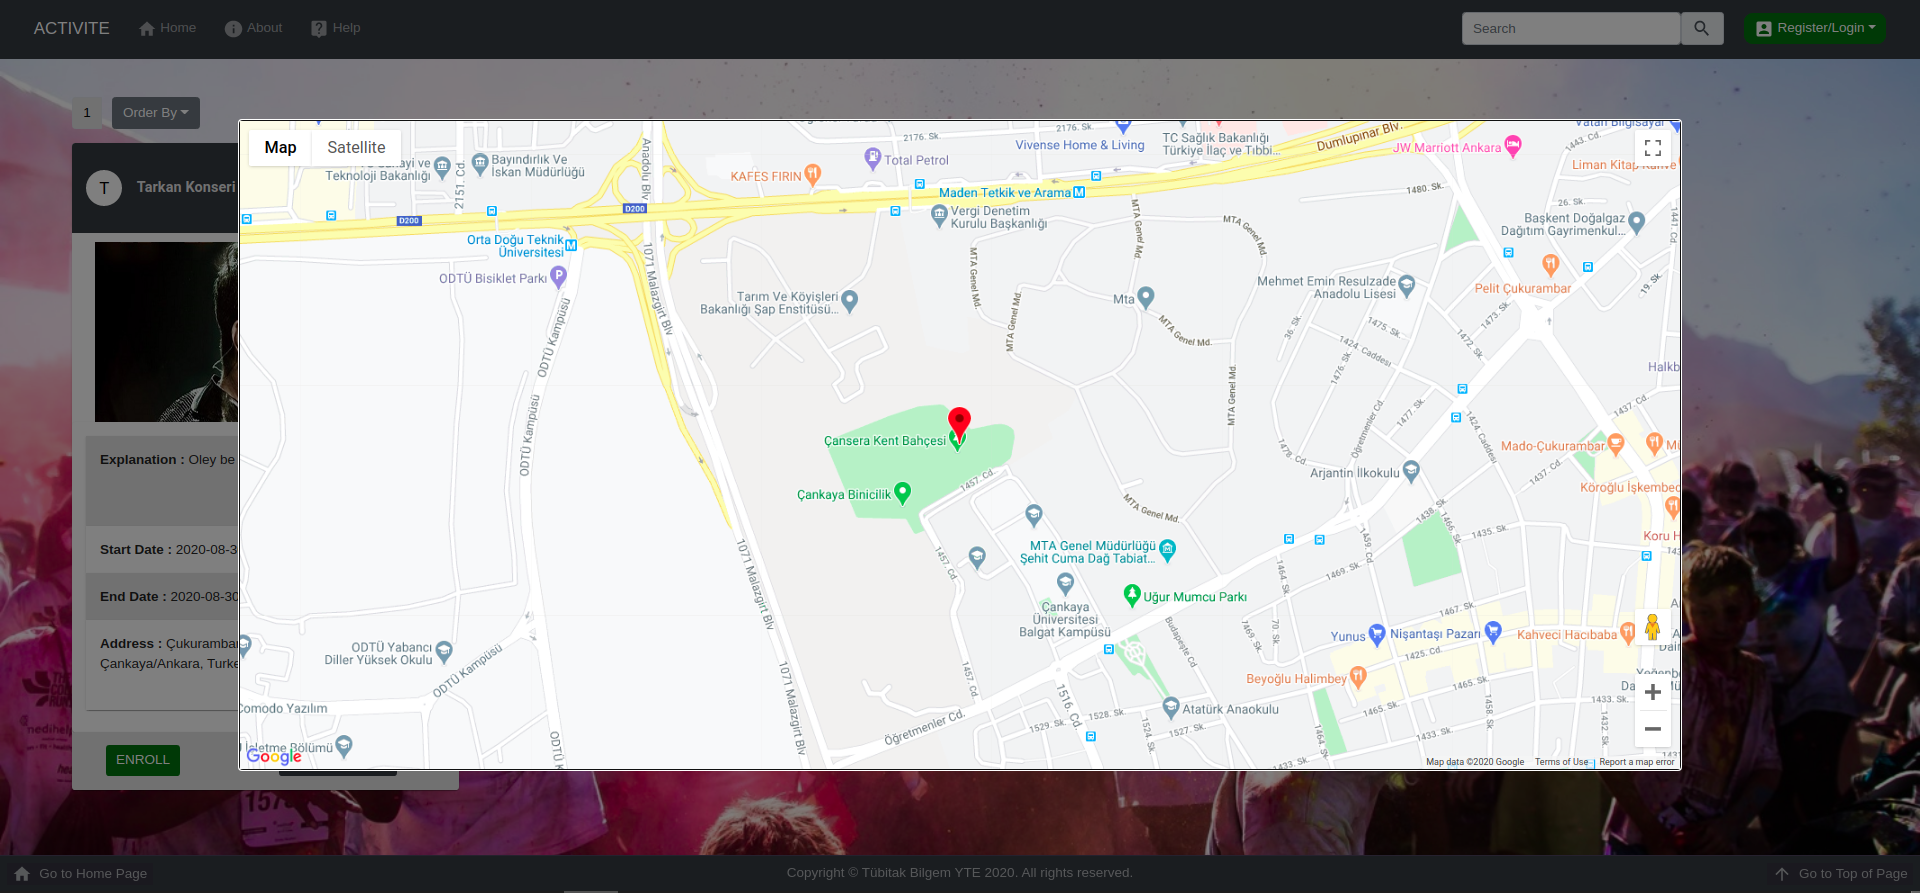Open Total Petrol map pin
Image resolution: width=1920 pixels, height=893 pixels.
coord(873,158)
